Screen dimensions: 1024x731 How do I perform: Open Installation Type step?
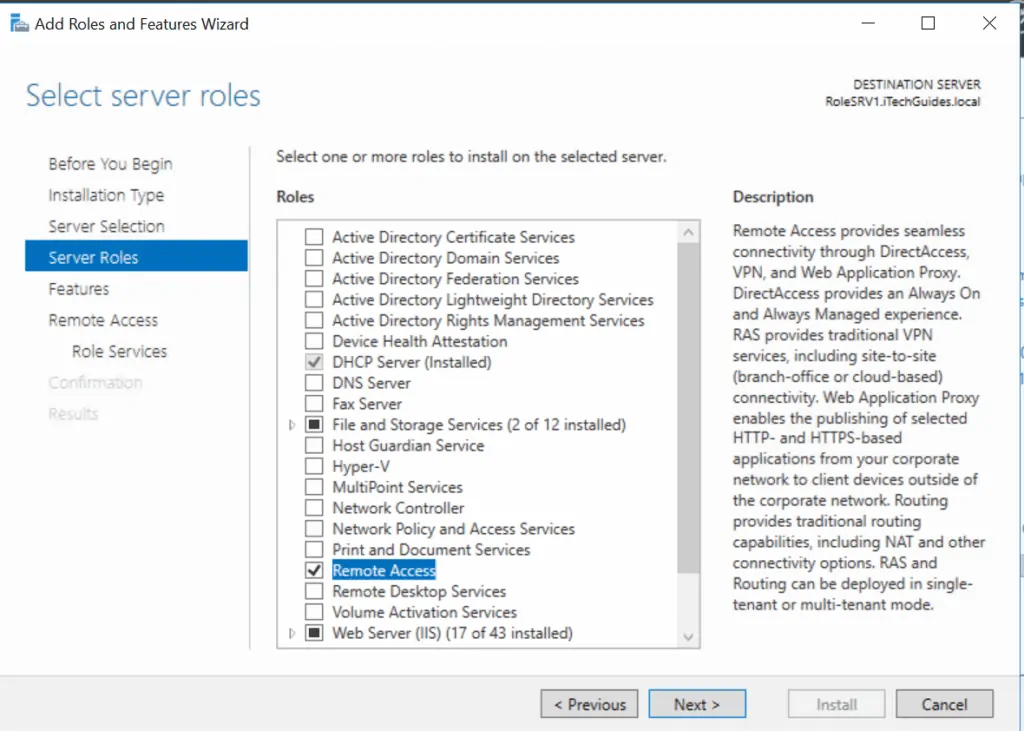pos(106,195)
